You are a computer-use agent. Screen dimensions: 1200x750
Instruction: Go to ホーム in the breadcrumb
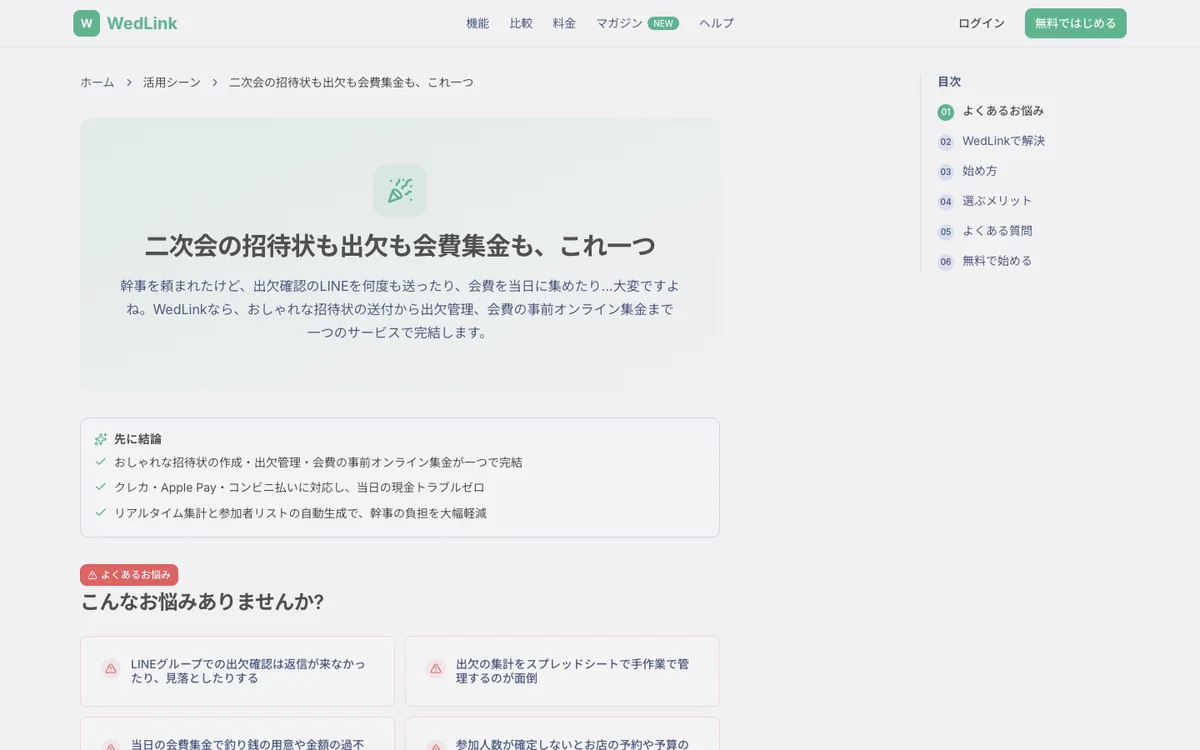tap(97, 82)
